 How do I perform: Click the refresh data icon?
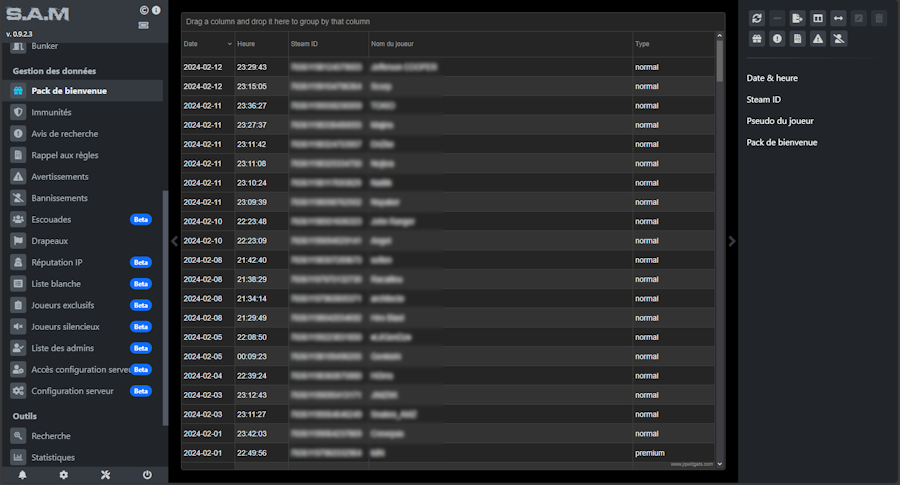[x=757, y=18]
